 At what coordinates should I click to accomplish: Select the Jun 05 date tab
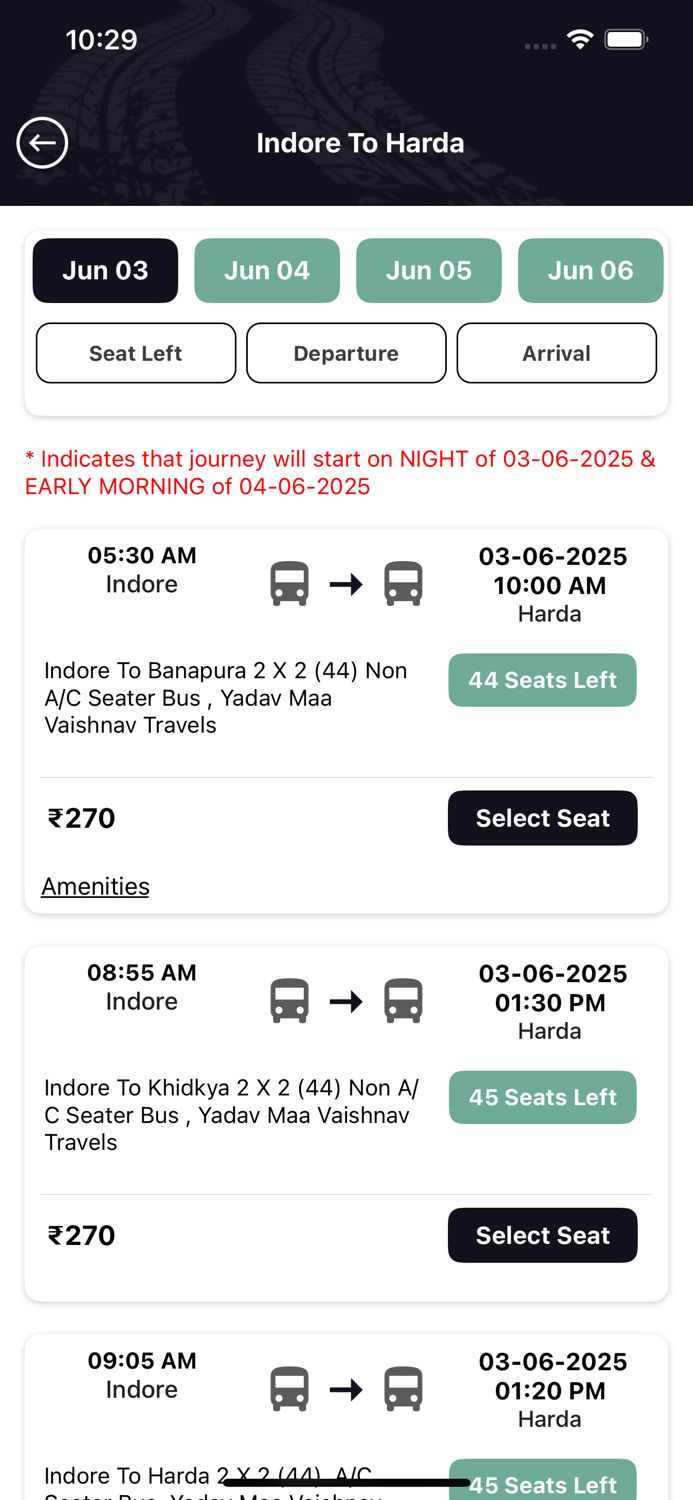429,270
